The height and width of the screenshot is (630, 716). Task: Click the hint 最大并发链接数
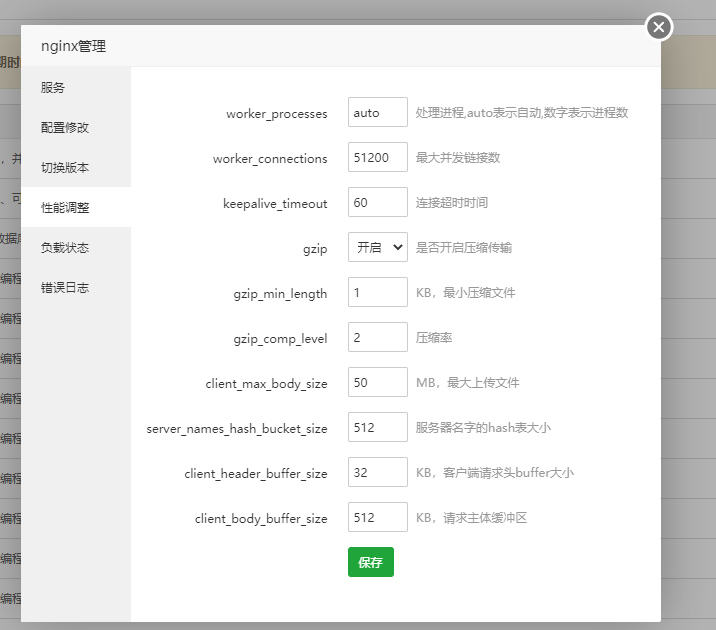pyautogui.click(x=458, y=158)
